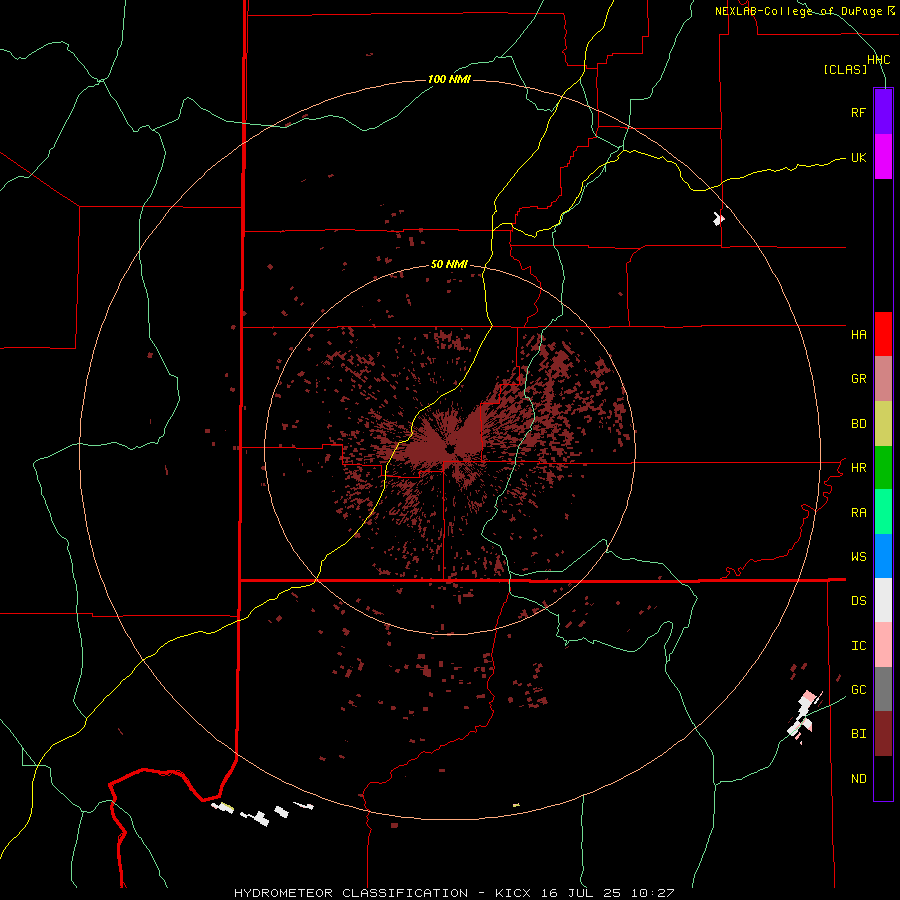Click the GC gray legend swatch
900x900 pixels.
coord(883,689)
